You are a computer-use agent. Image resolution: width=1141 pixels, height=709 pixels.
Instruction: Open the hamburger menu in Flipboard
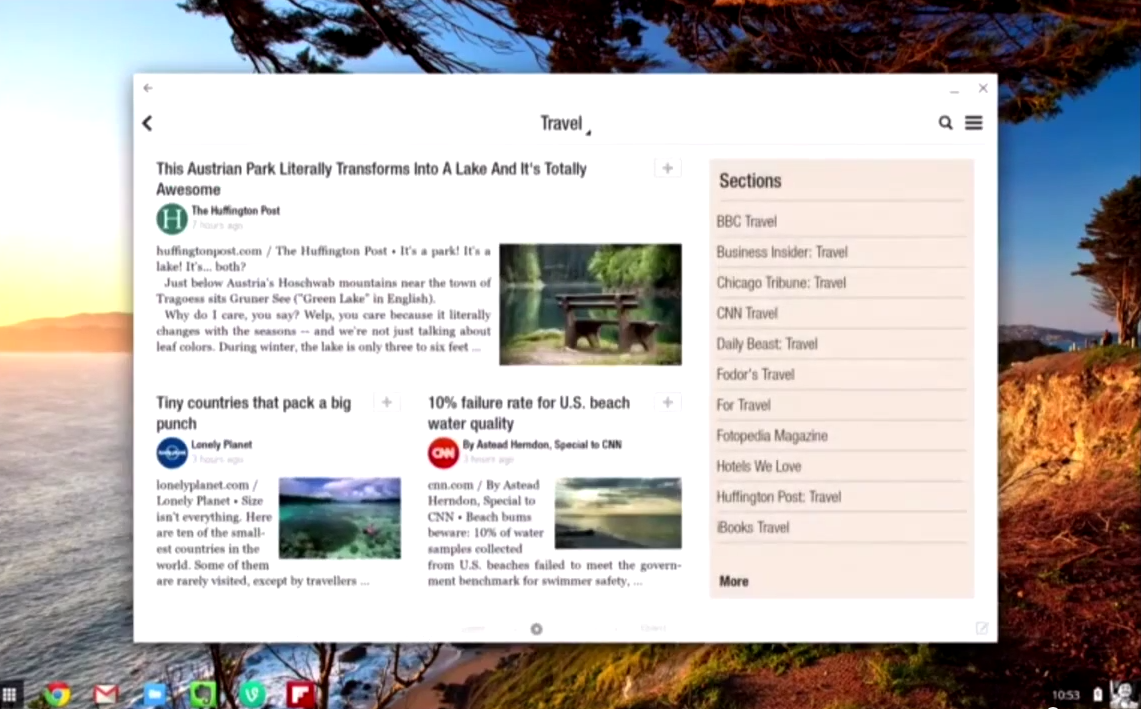[x=974, y=123]
